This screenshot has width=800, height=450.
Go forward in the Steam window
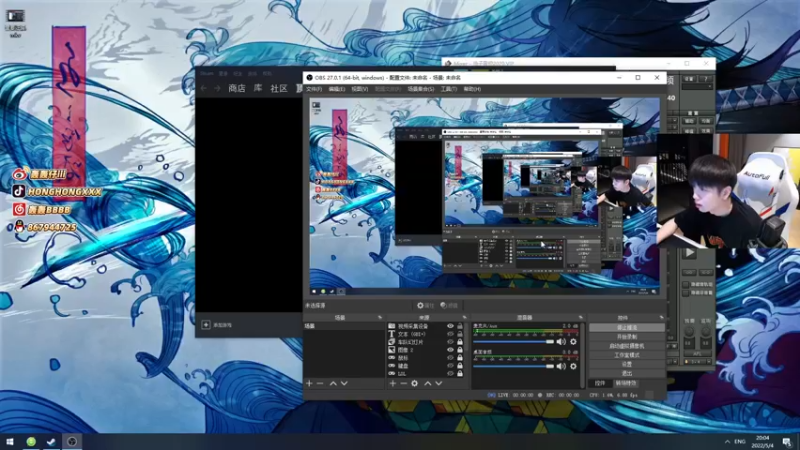point(217,88)
